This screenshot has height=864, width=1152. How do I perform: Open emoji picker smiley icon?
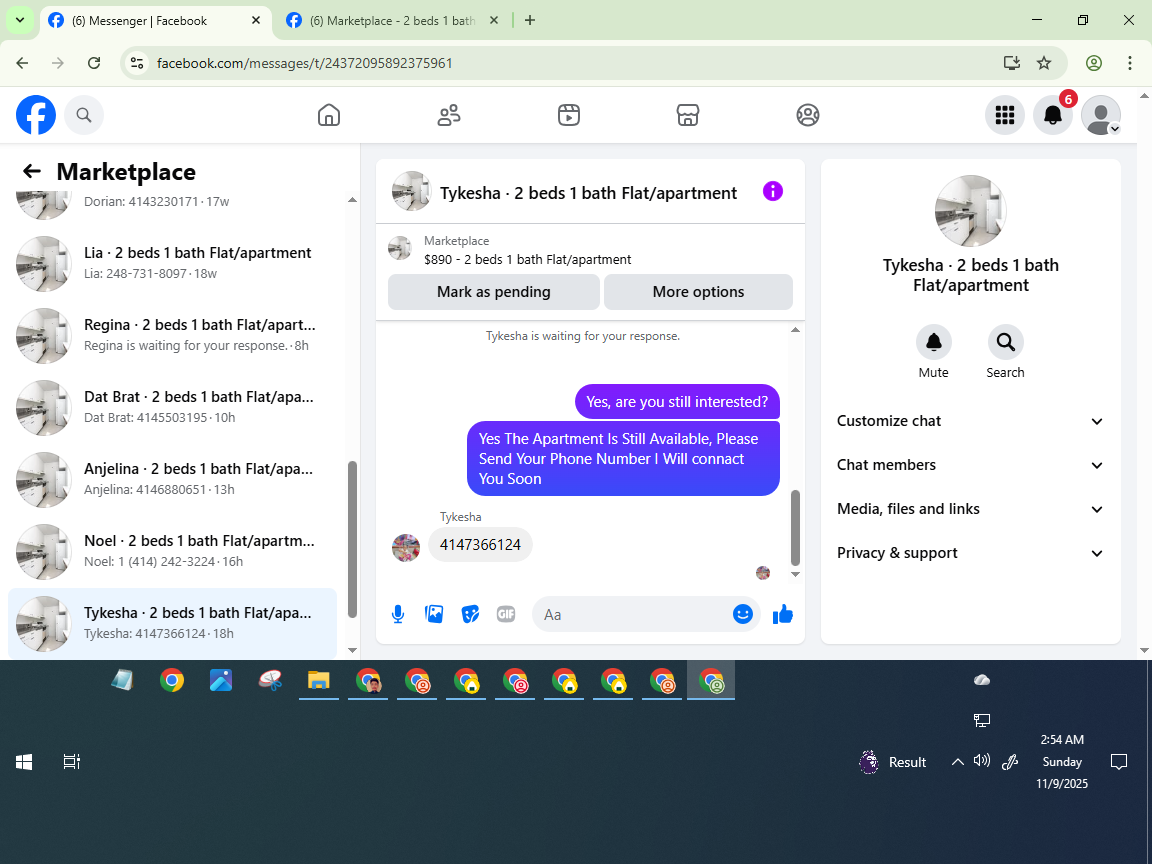point(743,614)
